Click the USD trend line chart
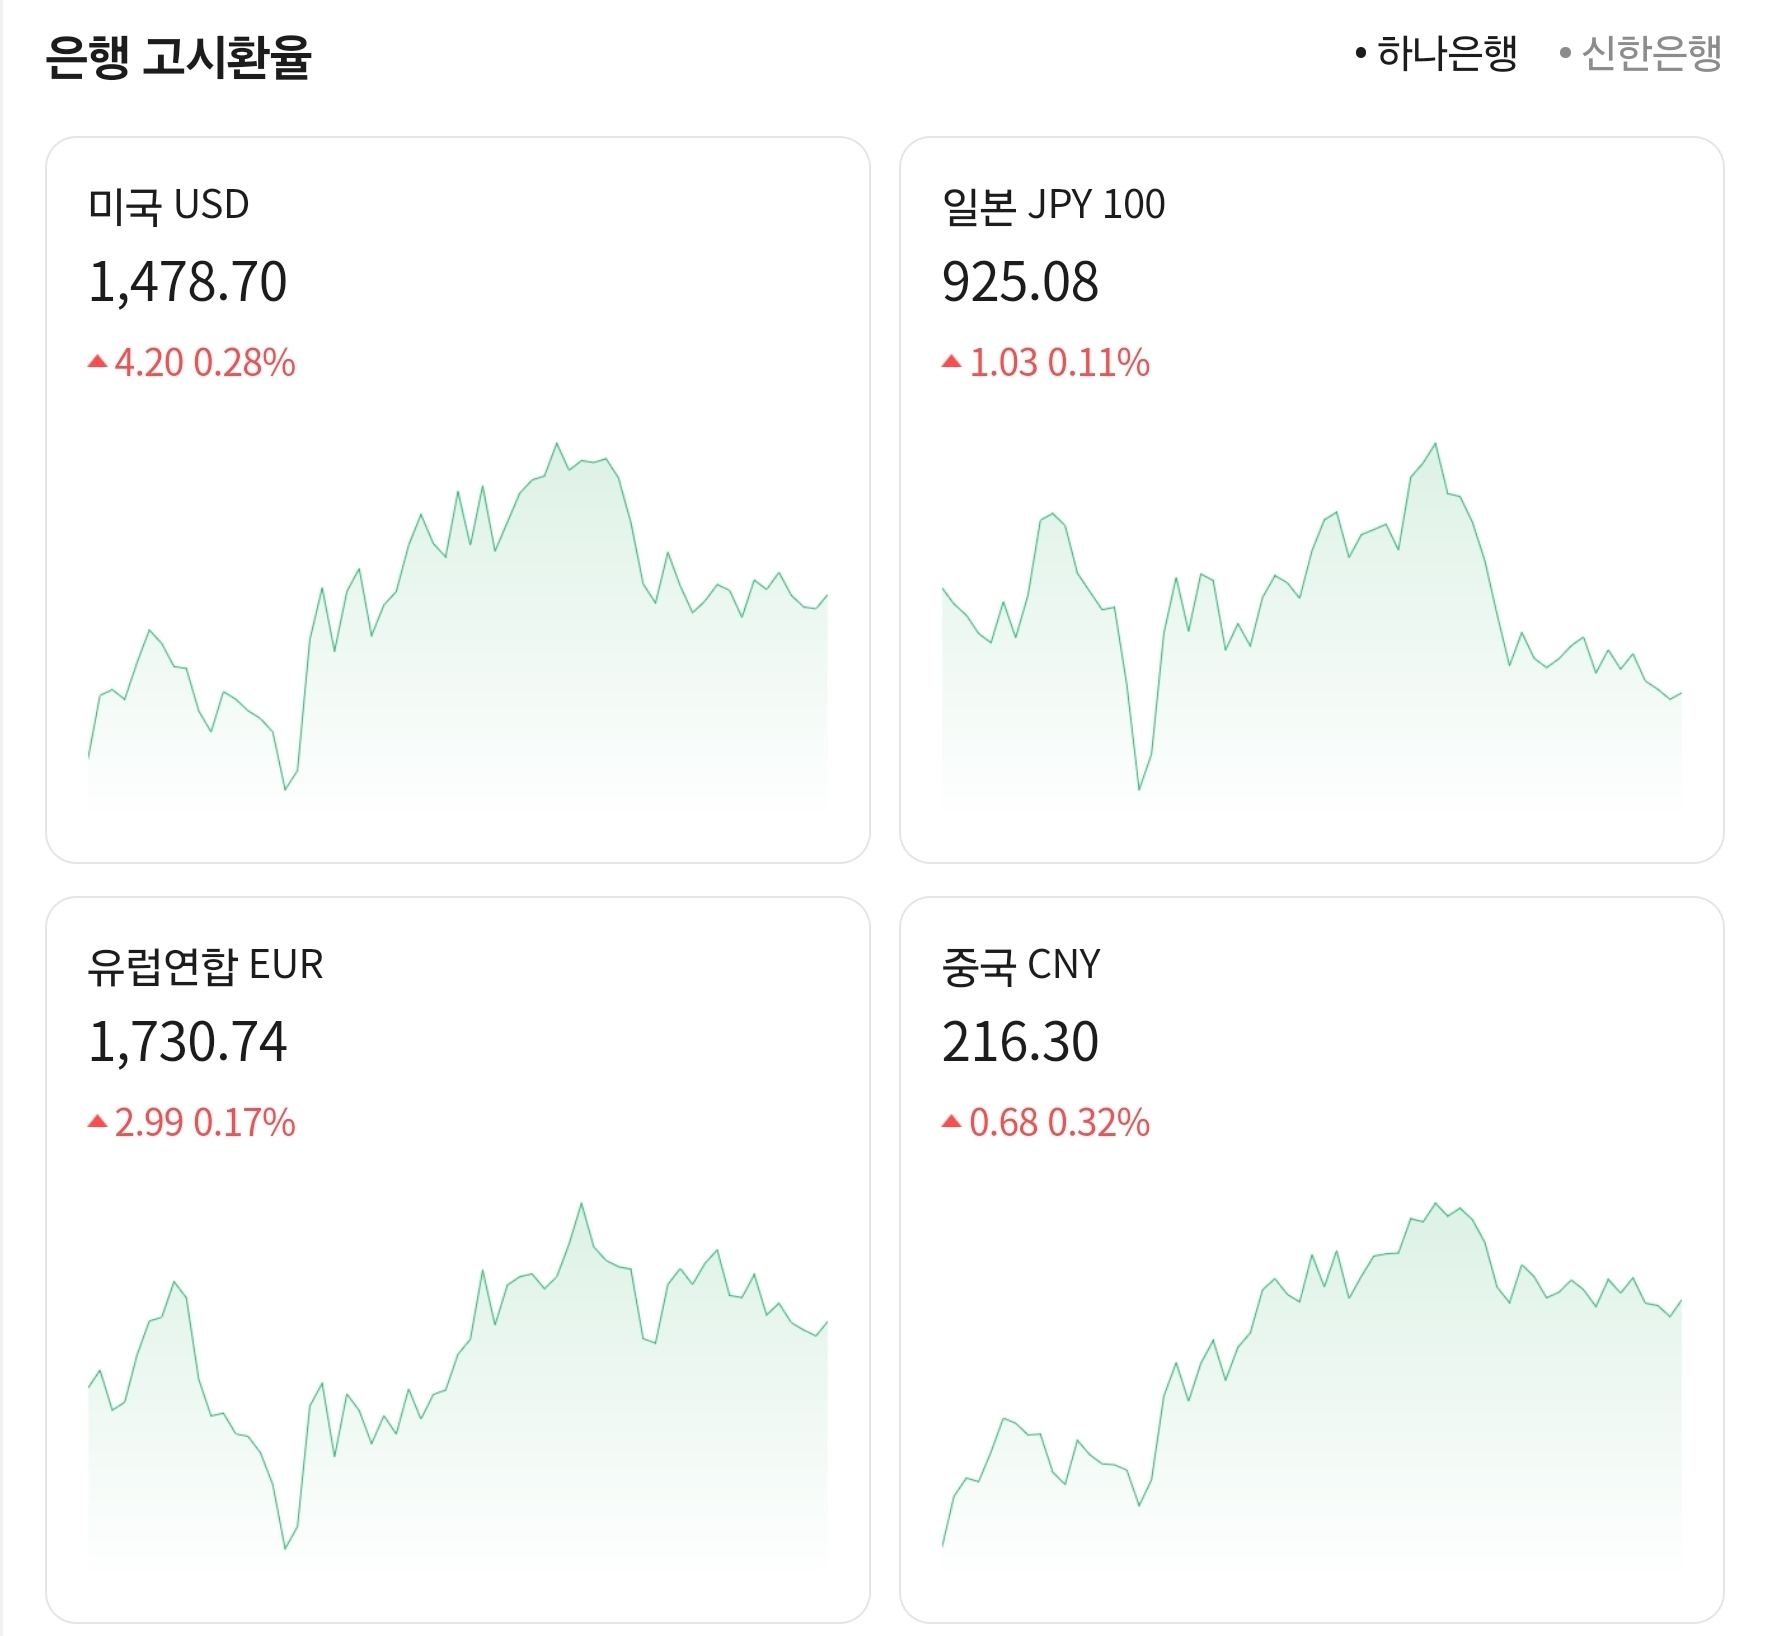 [458, 618]
